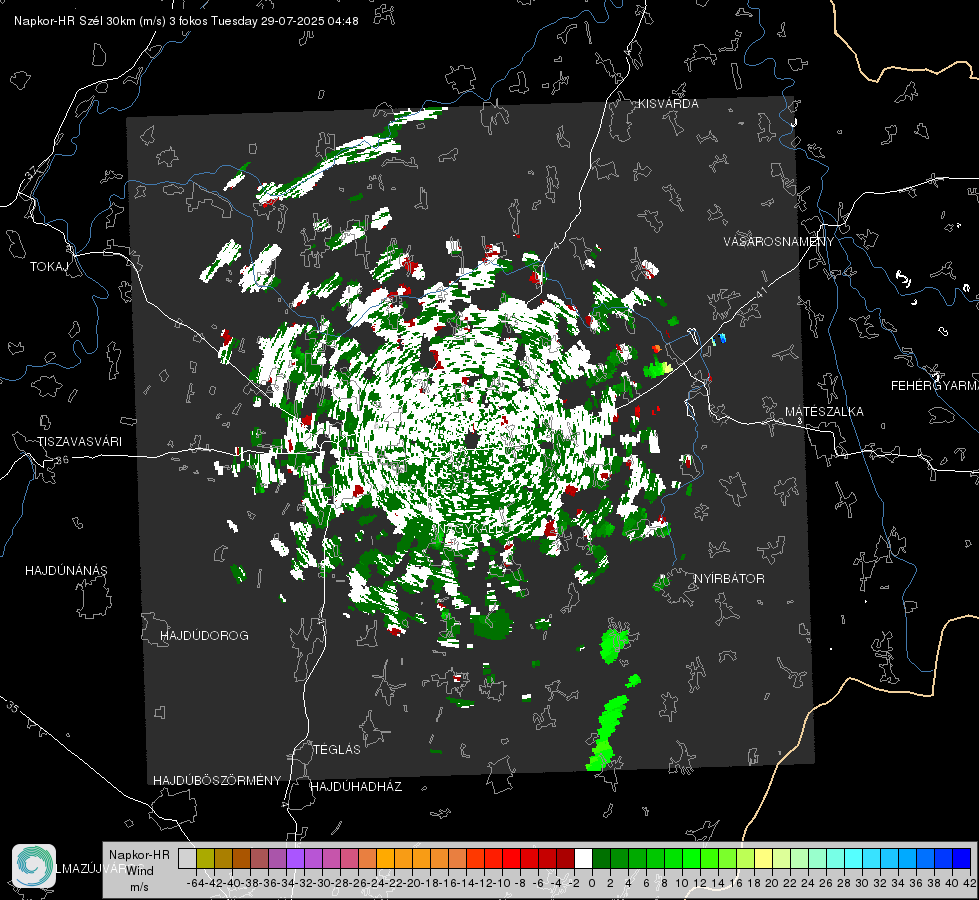Click the TÉGLÁS label
Screen dimensions: 979x900
[337, 750]
